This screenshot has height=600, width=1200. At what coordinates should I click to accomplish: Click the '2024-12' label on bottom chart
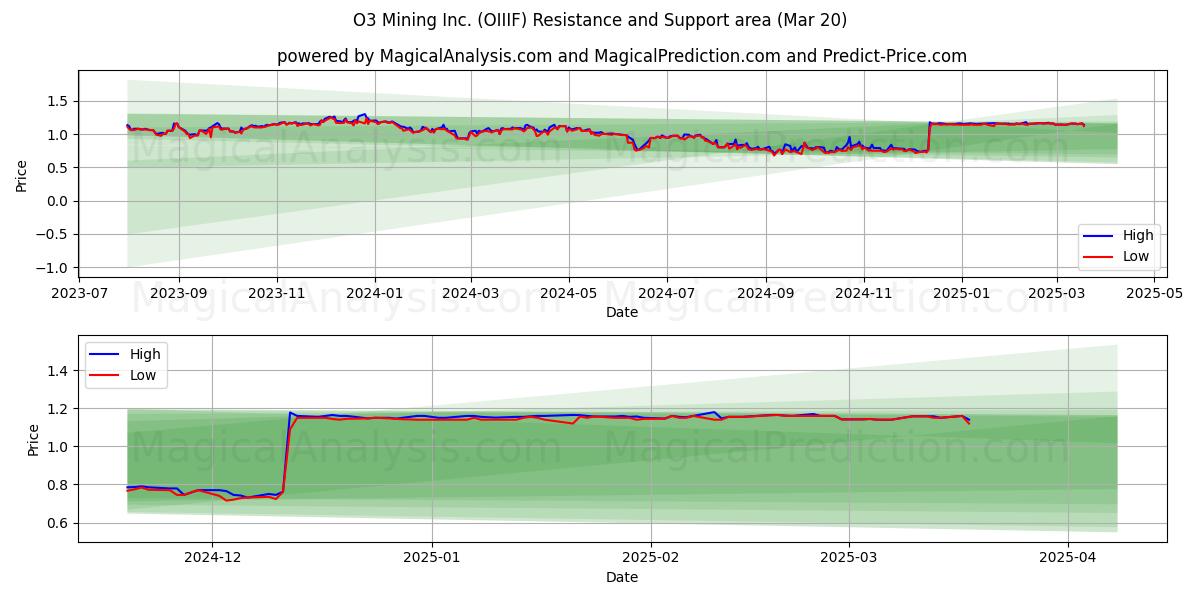point(213,560)
